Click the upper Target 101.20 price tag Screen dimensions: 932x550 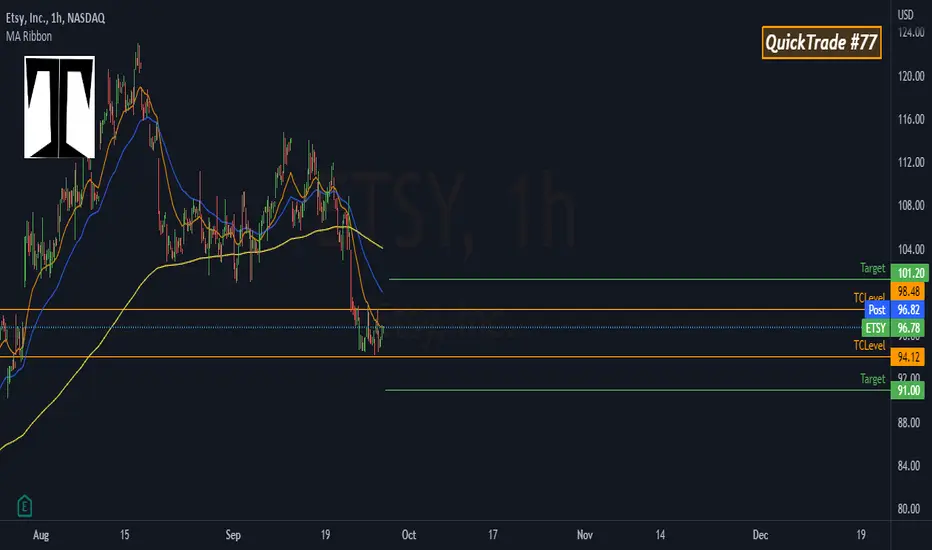click(910, 273)
